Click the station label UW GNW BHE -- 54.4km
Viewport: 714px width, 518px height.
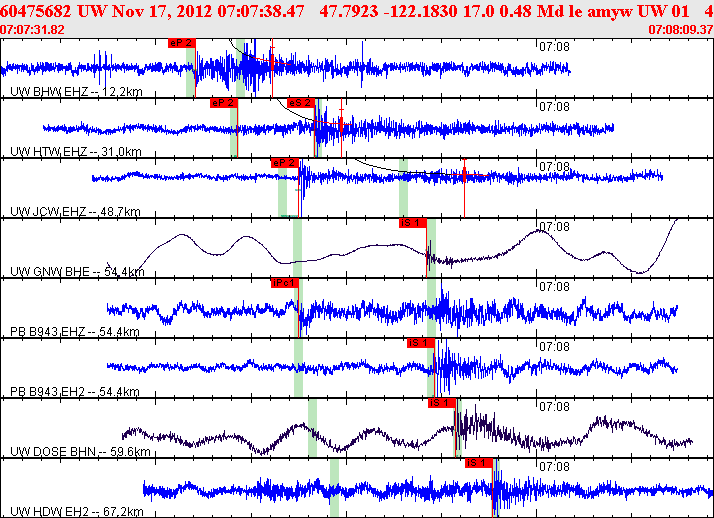(77, 272)
